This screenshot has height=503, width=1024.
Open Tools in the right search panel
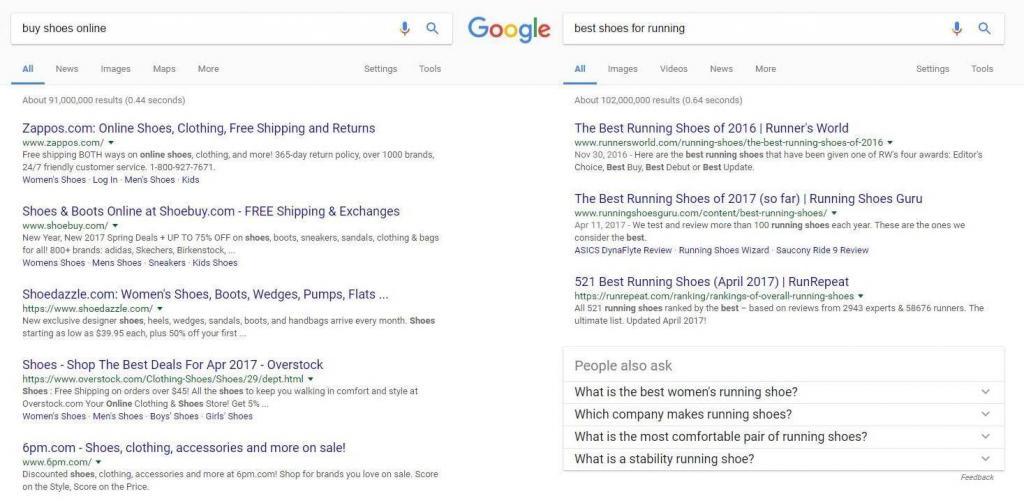click(982, 69)
